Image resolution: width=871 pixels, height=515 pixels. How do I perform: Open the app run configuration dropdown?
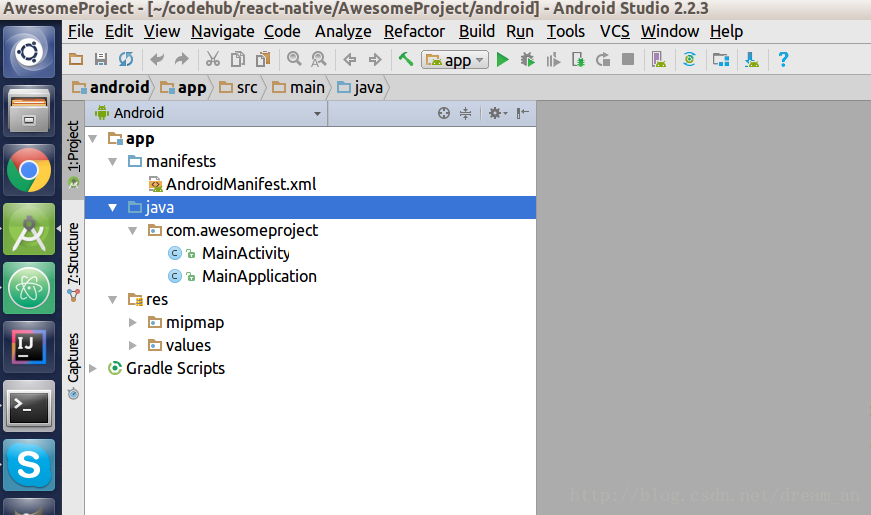(455, 59)
